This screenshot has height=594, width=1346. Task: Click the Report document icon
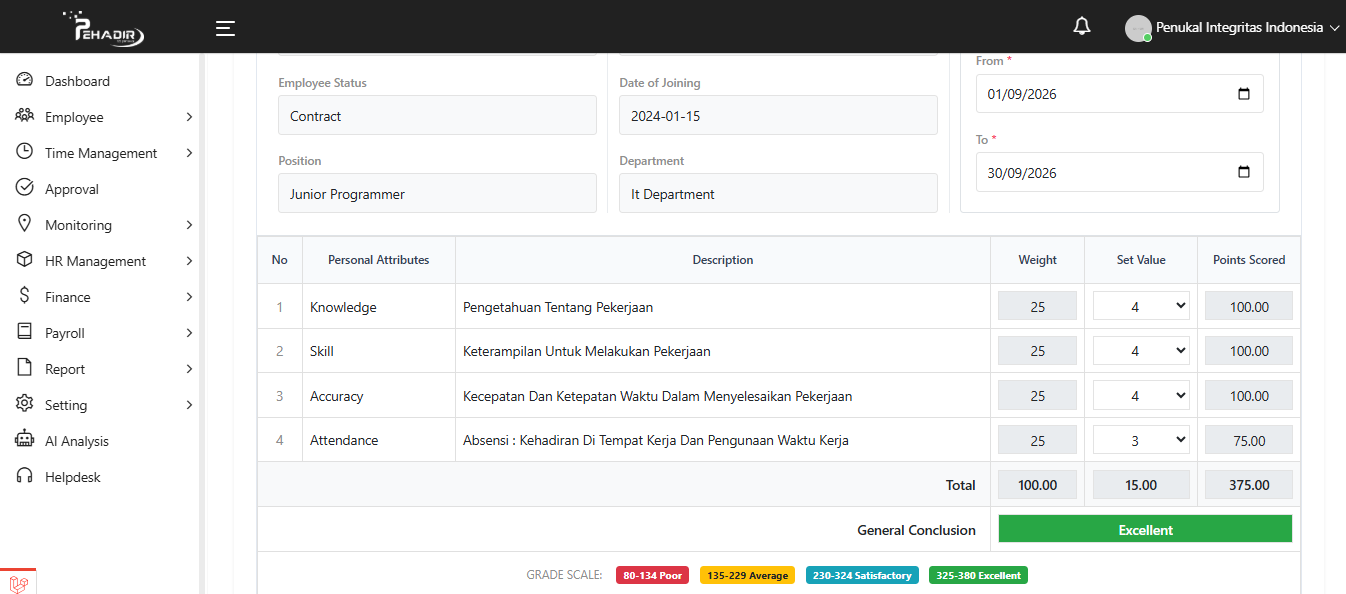(x=25, y=368)
